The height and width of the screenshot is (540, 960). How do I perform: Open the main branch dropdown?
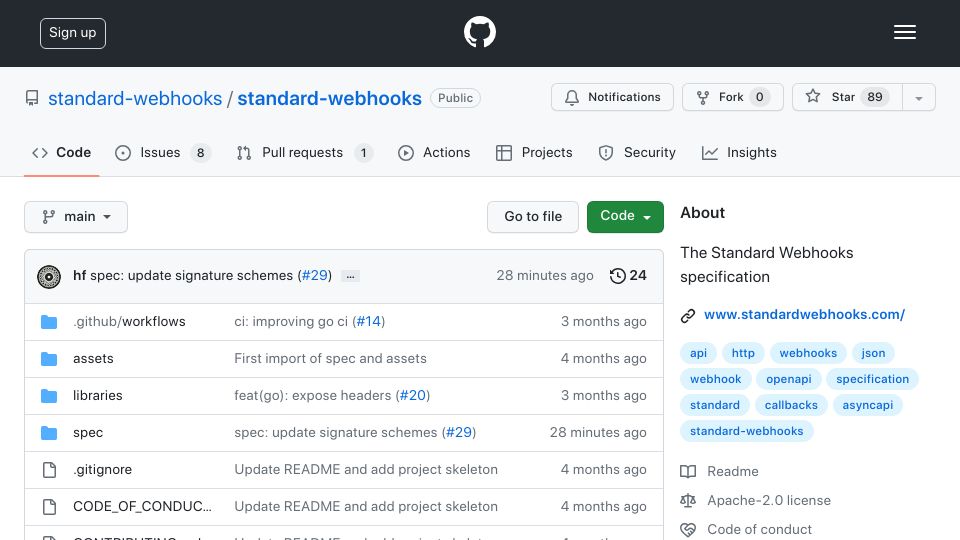click(x=76, y=217)
